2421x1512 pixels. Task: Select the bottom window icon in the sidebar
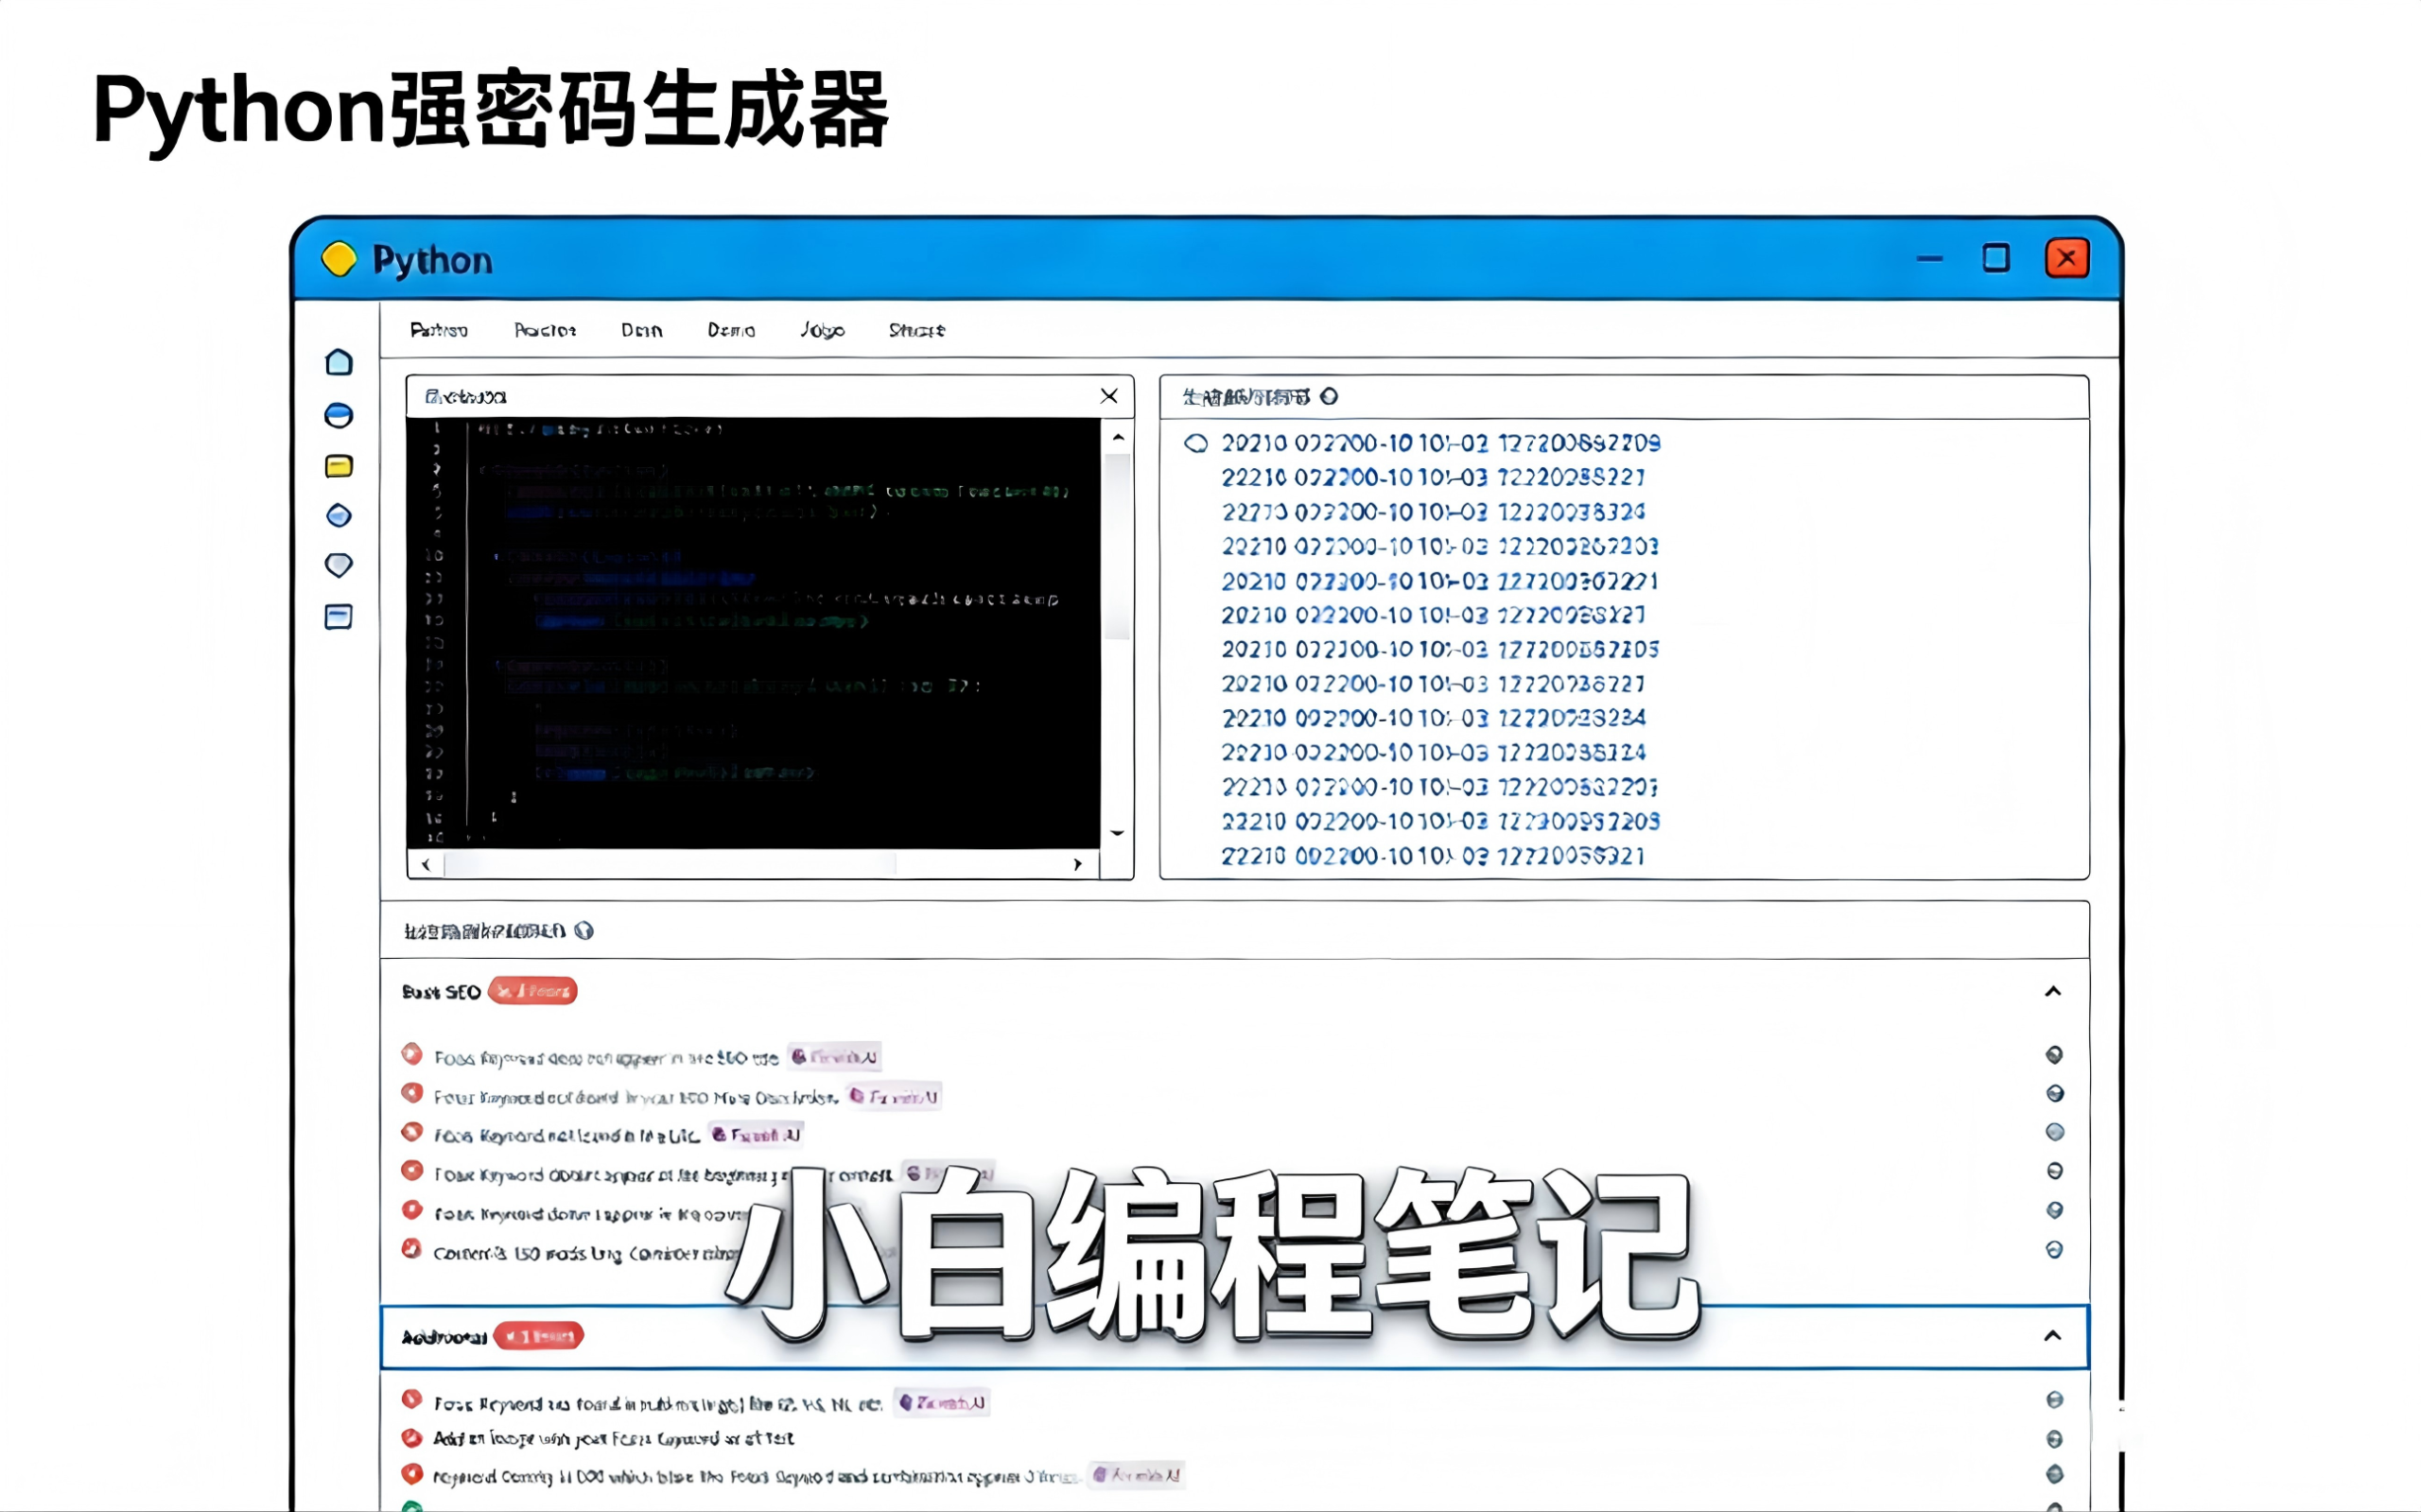[339, 617]
